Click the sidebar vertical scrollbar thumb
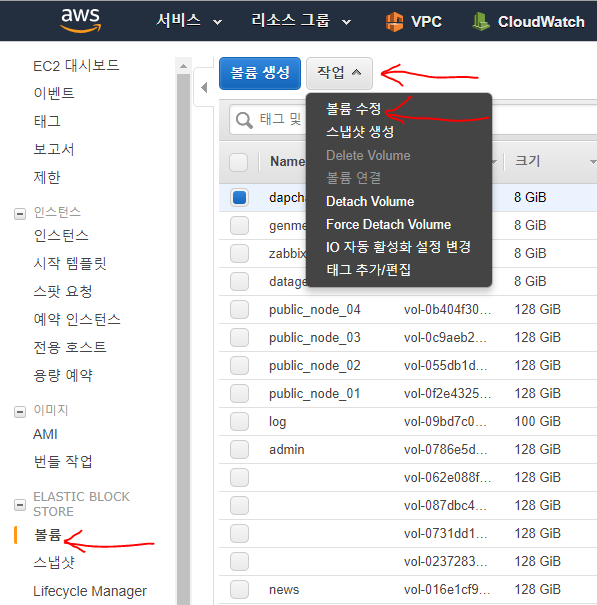Image resolution: width=597 pixels, height=605 pixels. tap(183, 340)
